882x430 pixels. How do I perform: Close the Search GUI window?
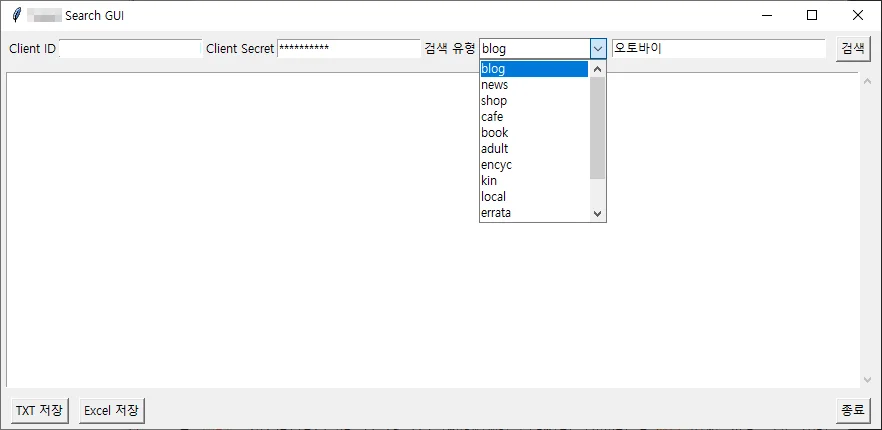857,16
